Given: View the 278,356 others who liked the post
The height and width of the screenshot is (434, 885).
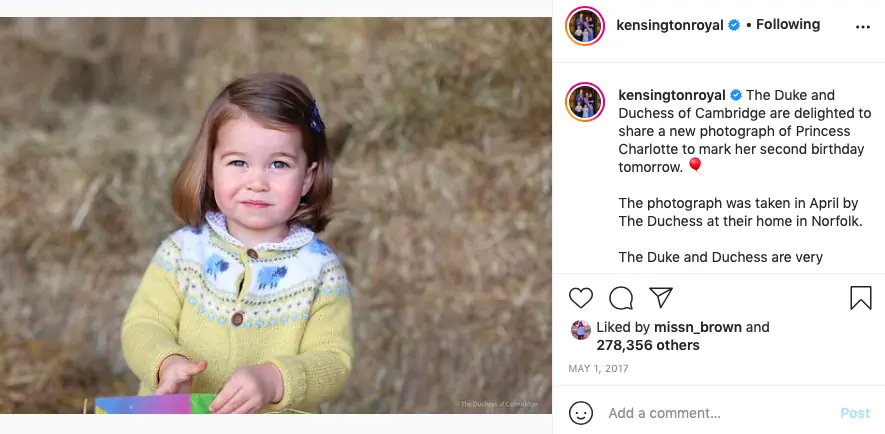Looking at the screenshot, I should [x=648, y=345].
